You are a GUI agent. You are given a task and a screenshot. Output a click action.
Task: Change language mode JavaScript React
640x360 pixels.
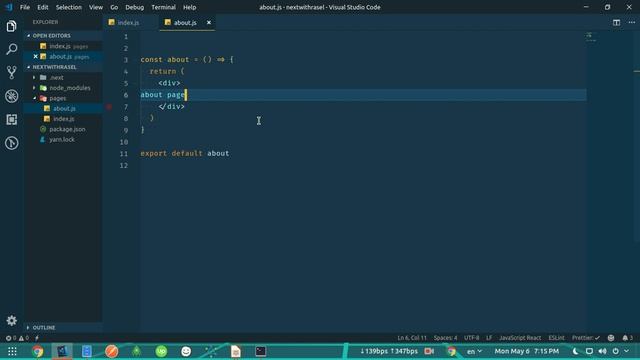(x=520, y=338)
